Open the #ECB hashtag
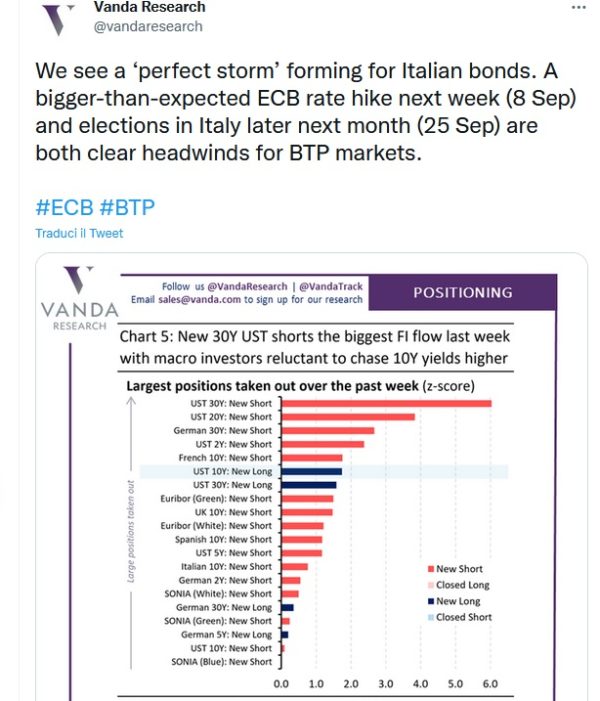Screen dimensions: 600x701 pos(64,207)
